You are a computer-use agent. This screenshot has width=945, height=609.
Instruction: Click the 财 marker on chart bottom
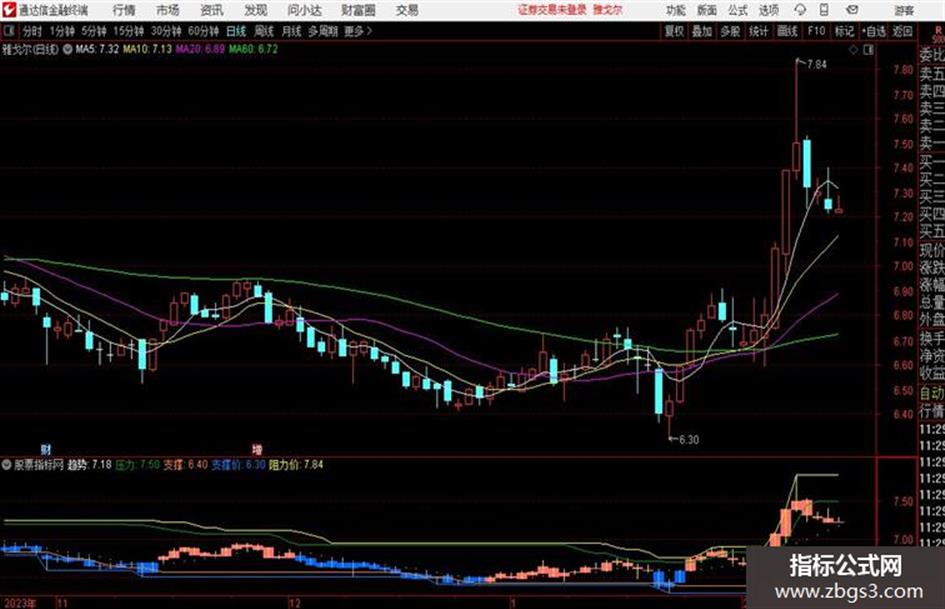point(46,449)
